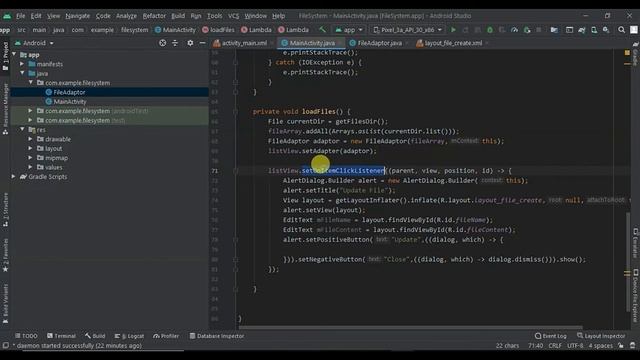The height and width of the screenshot is (360, 640).
Task: Open the Terminal tool window
Action: tap(61, 336)
